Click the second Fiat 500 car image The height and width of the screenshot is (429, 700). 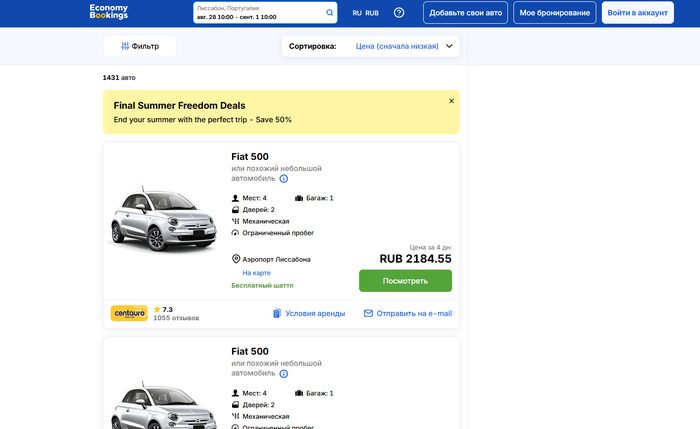(164, 405)
